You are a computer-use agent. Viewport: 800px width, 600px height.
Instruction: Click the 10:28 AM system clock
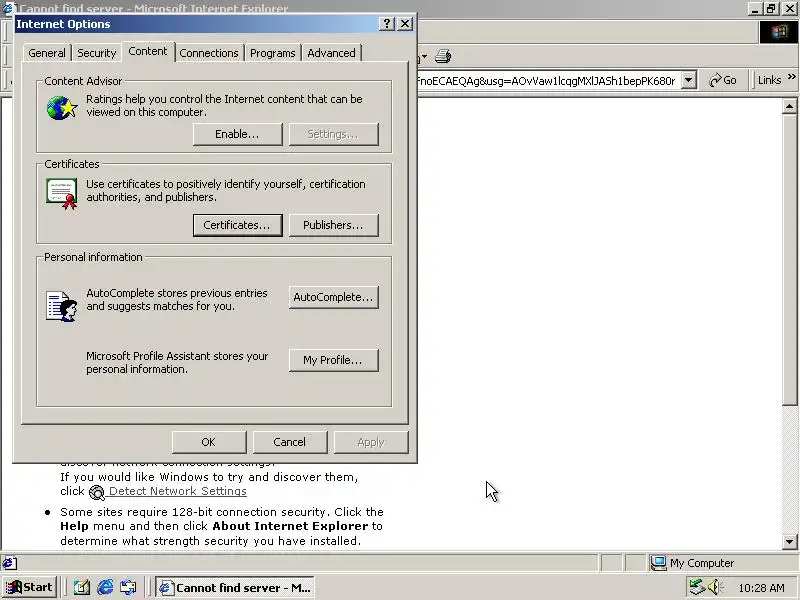(x=761, y=588)
